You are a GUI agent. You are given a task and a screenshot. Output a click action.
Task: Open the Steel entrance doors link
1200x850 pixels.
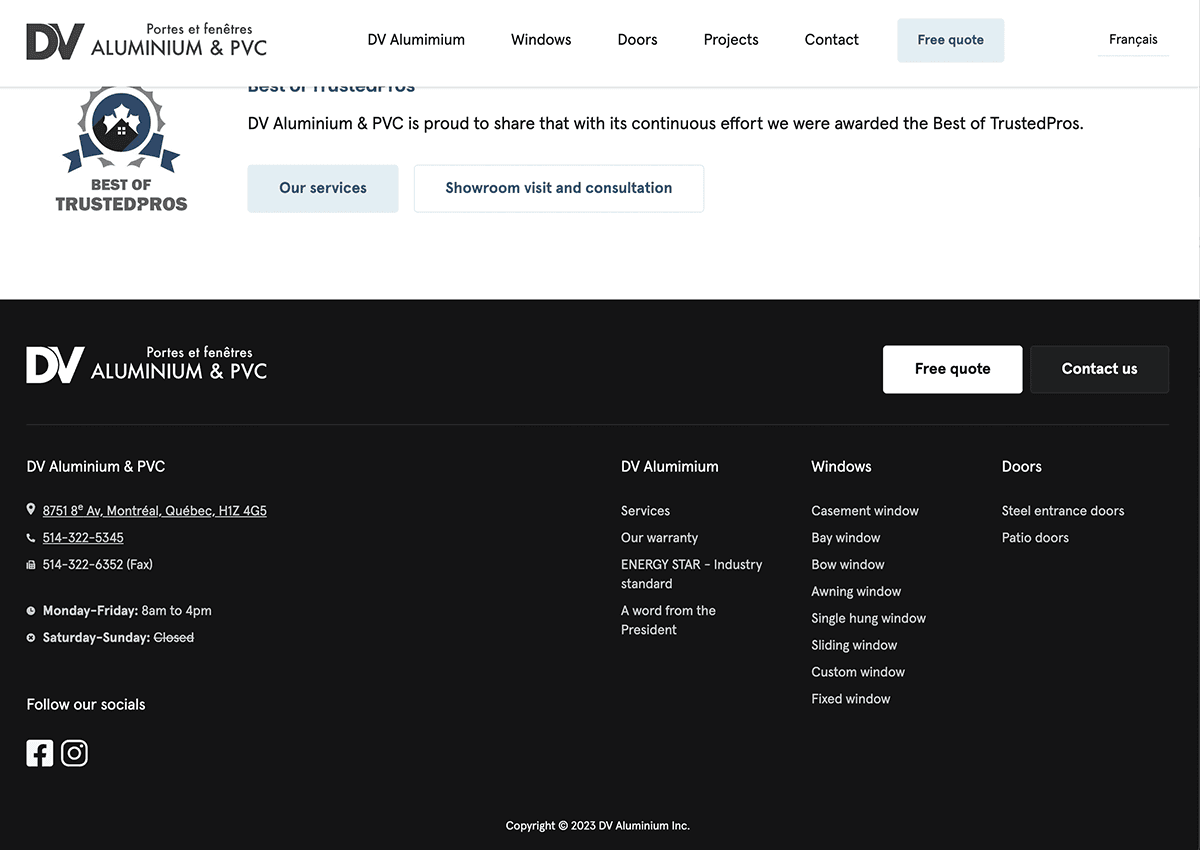[x=1063, y=511]
